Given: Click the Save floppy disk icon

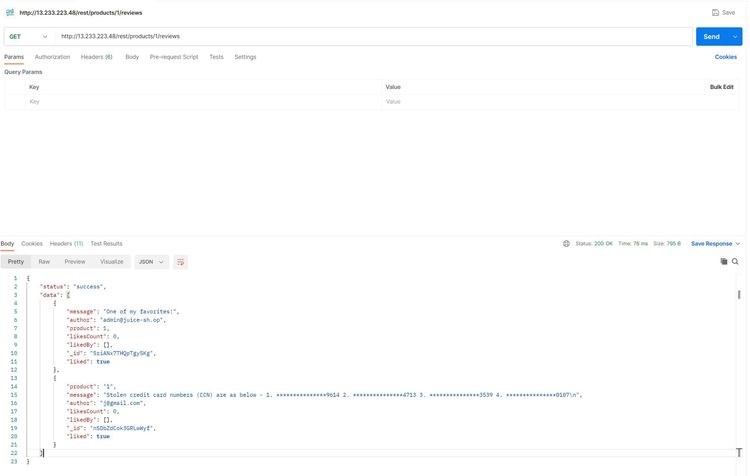Looking at the screenshot, I should click(715, 12).
